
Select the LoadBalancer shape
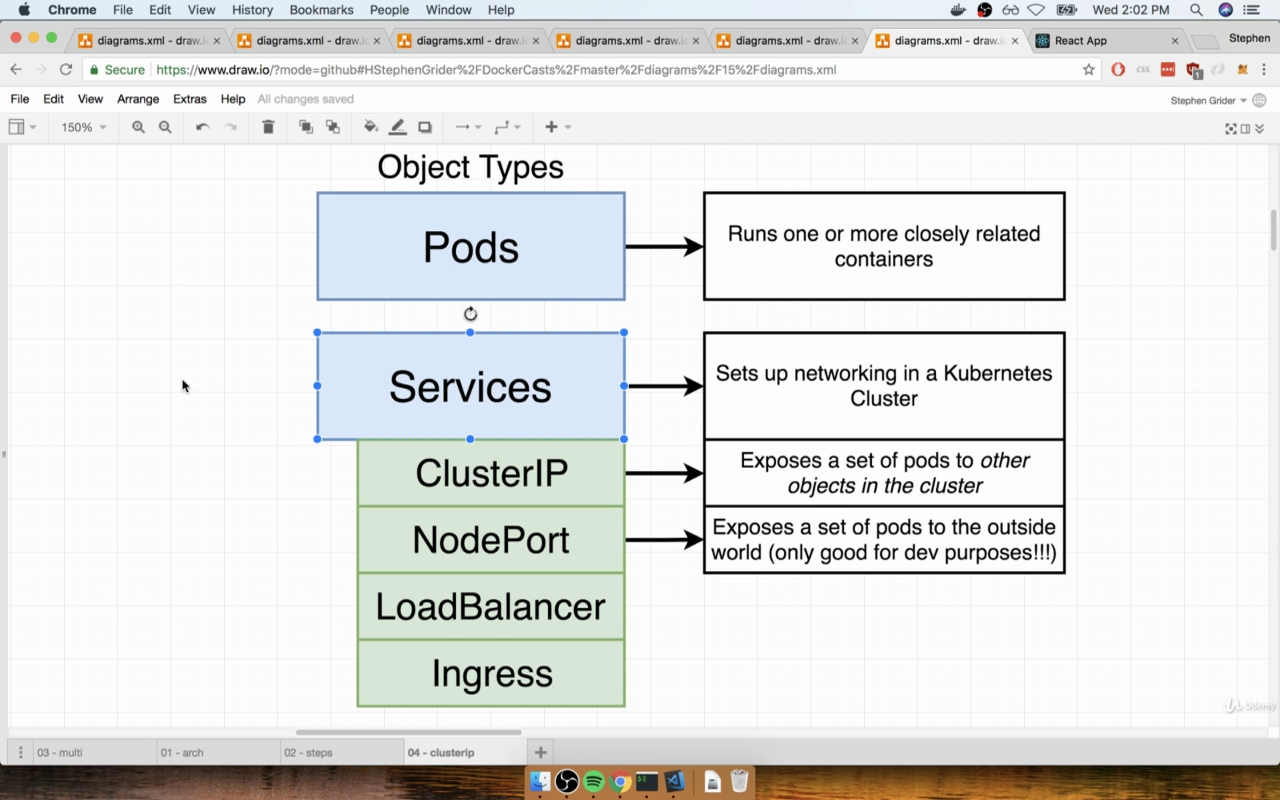[491, 606]
